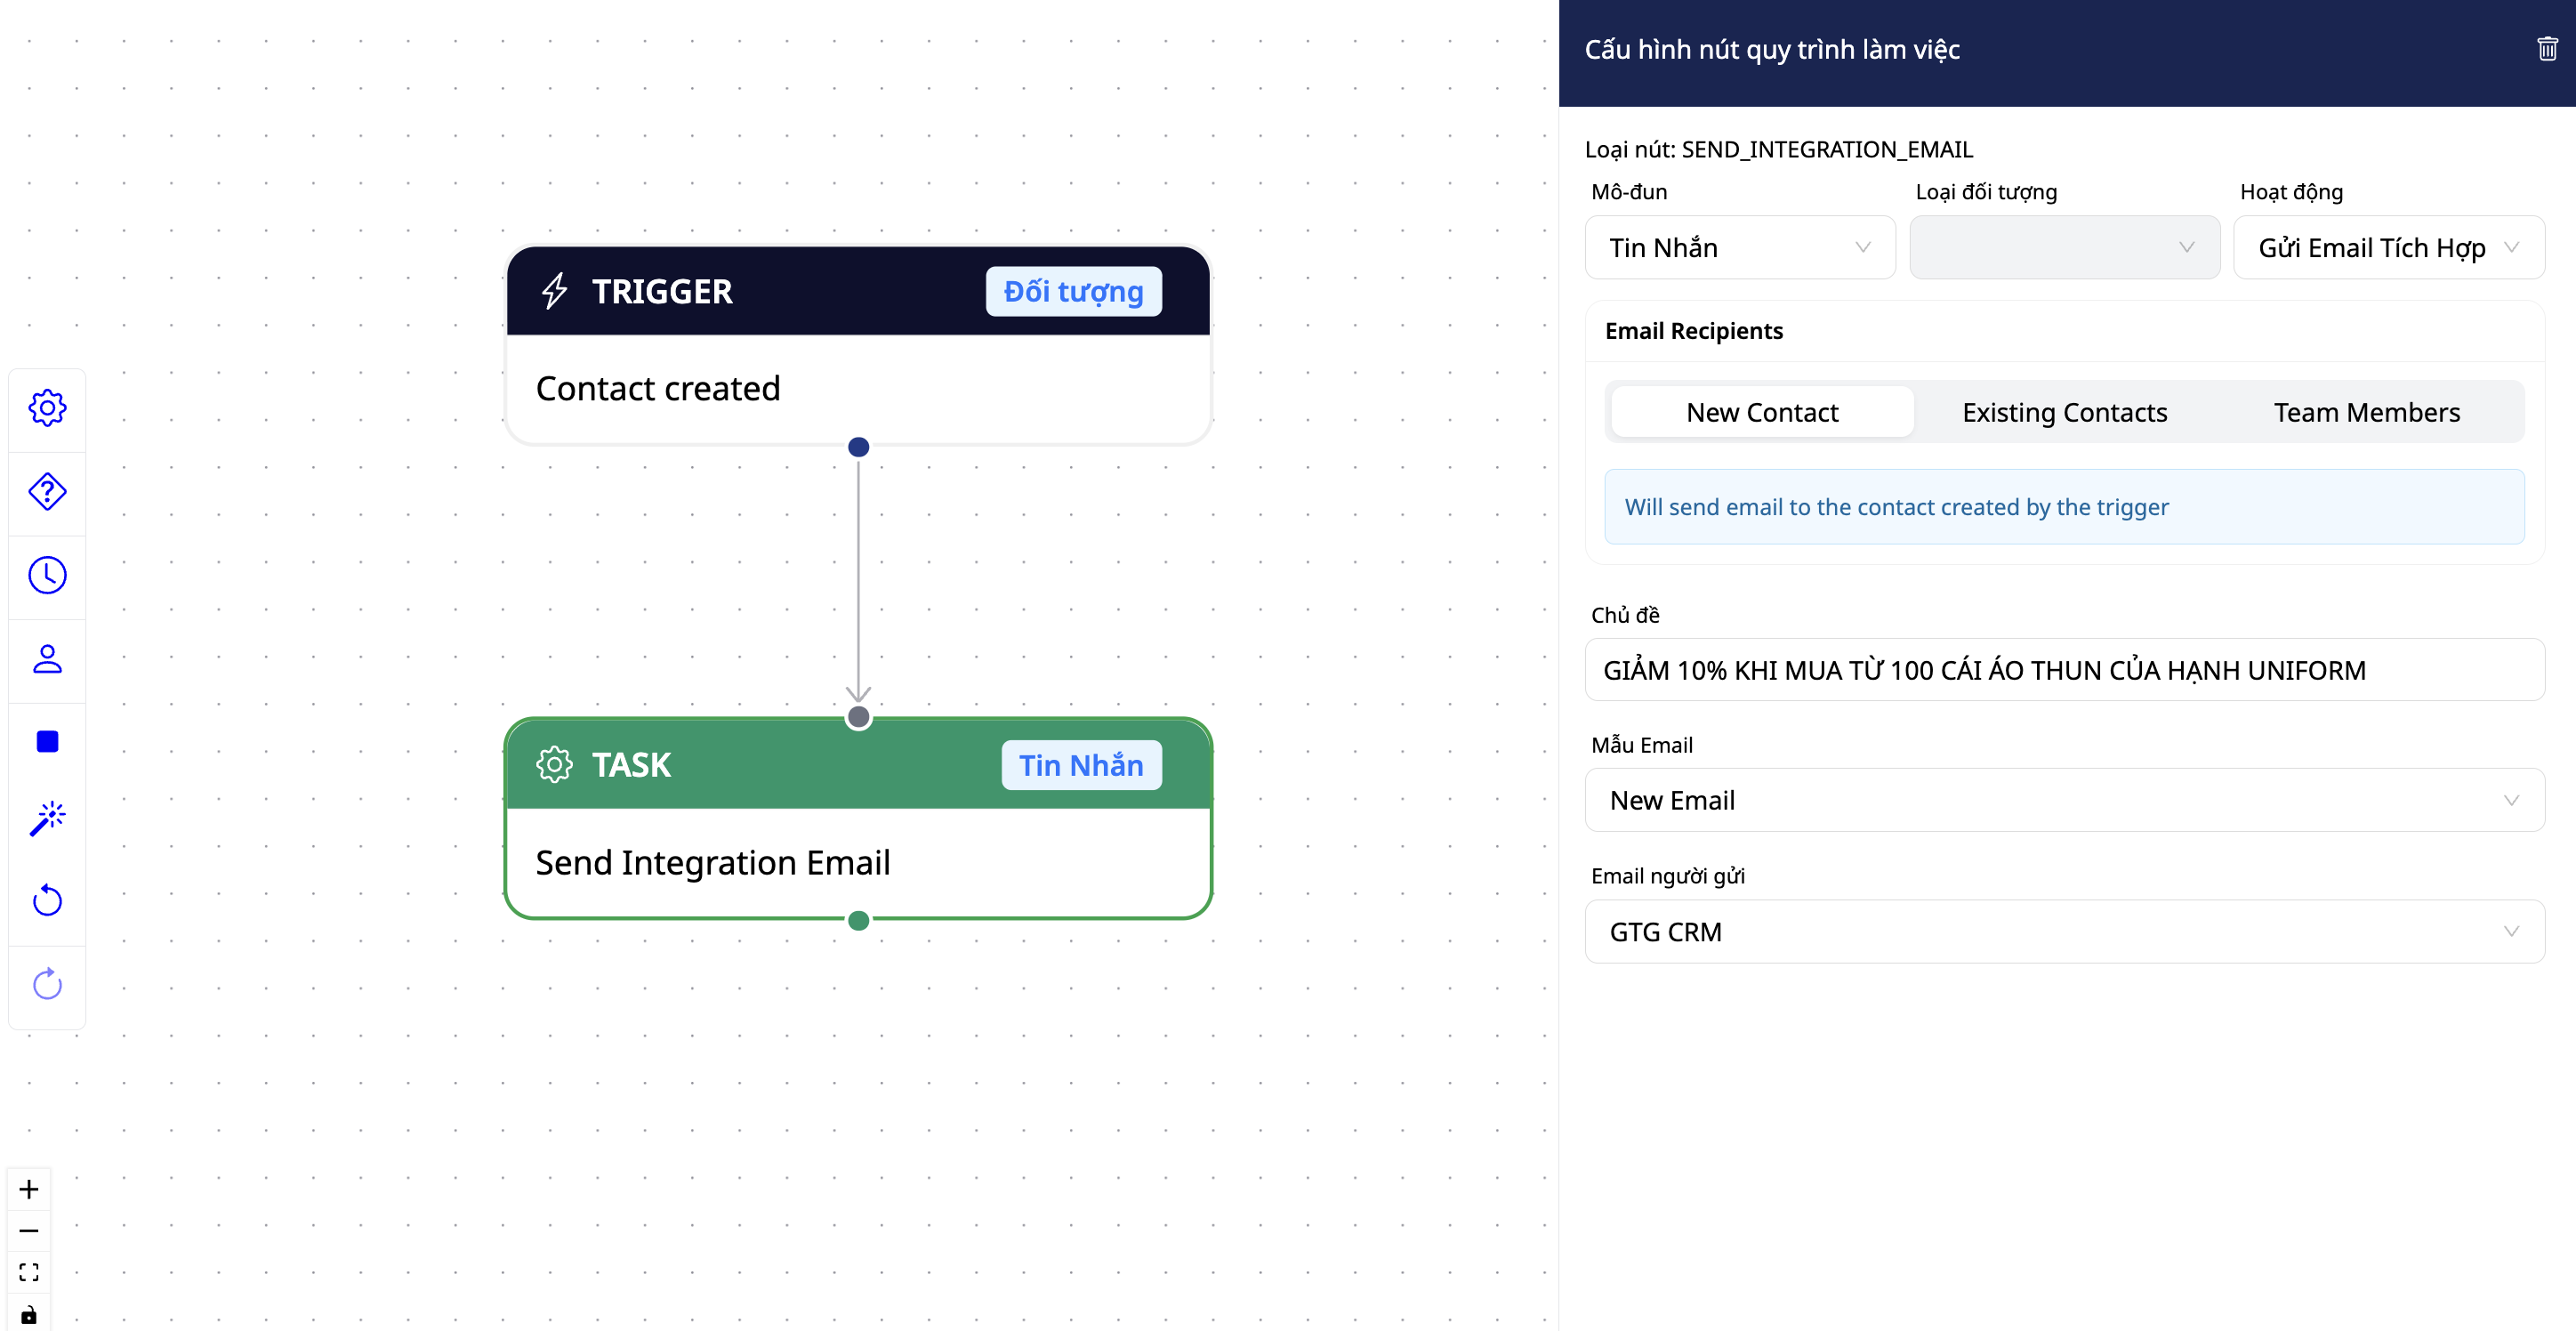Toggle the canvas lock icon
Screen dimensions: 2576x1331
pyautogui.click(x=29, y=1314)
